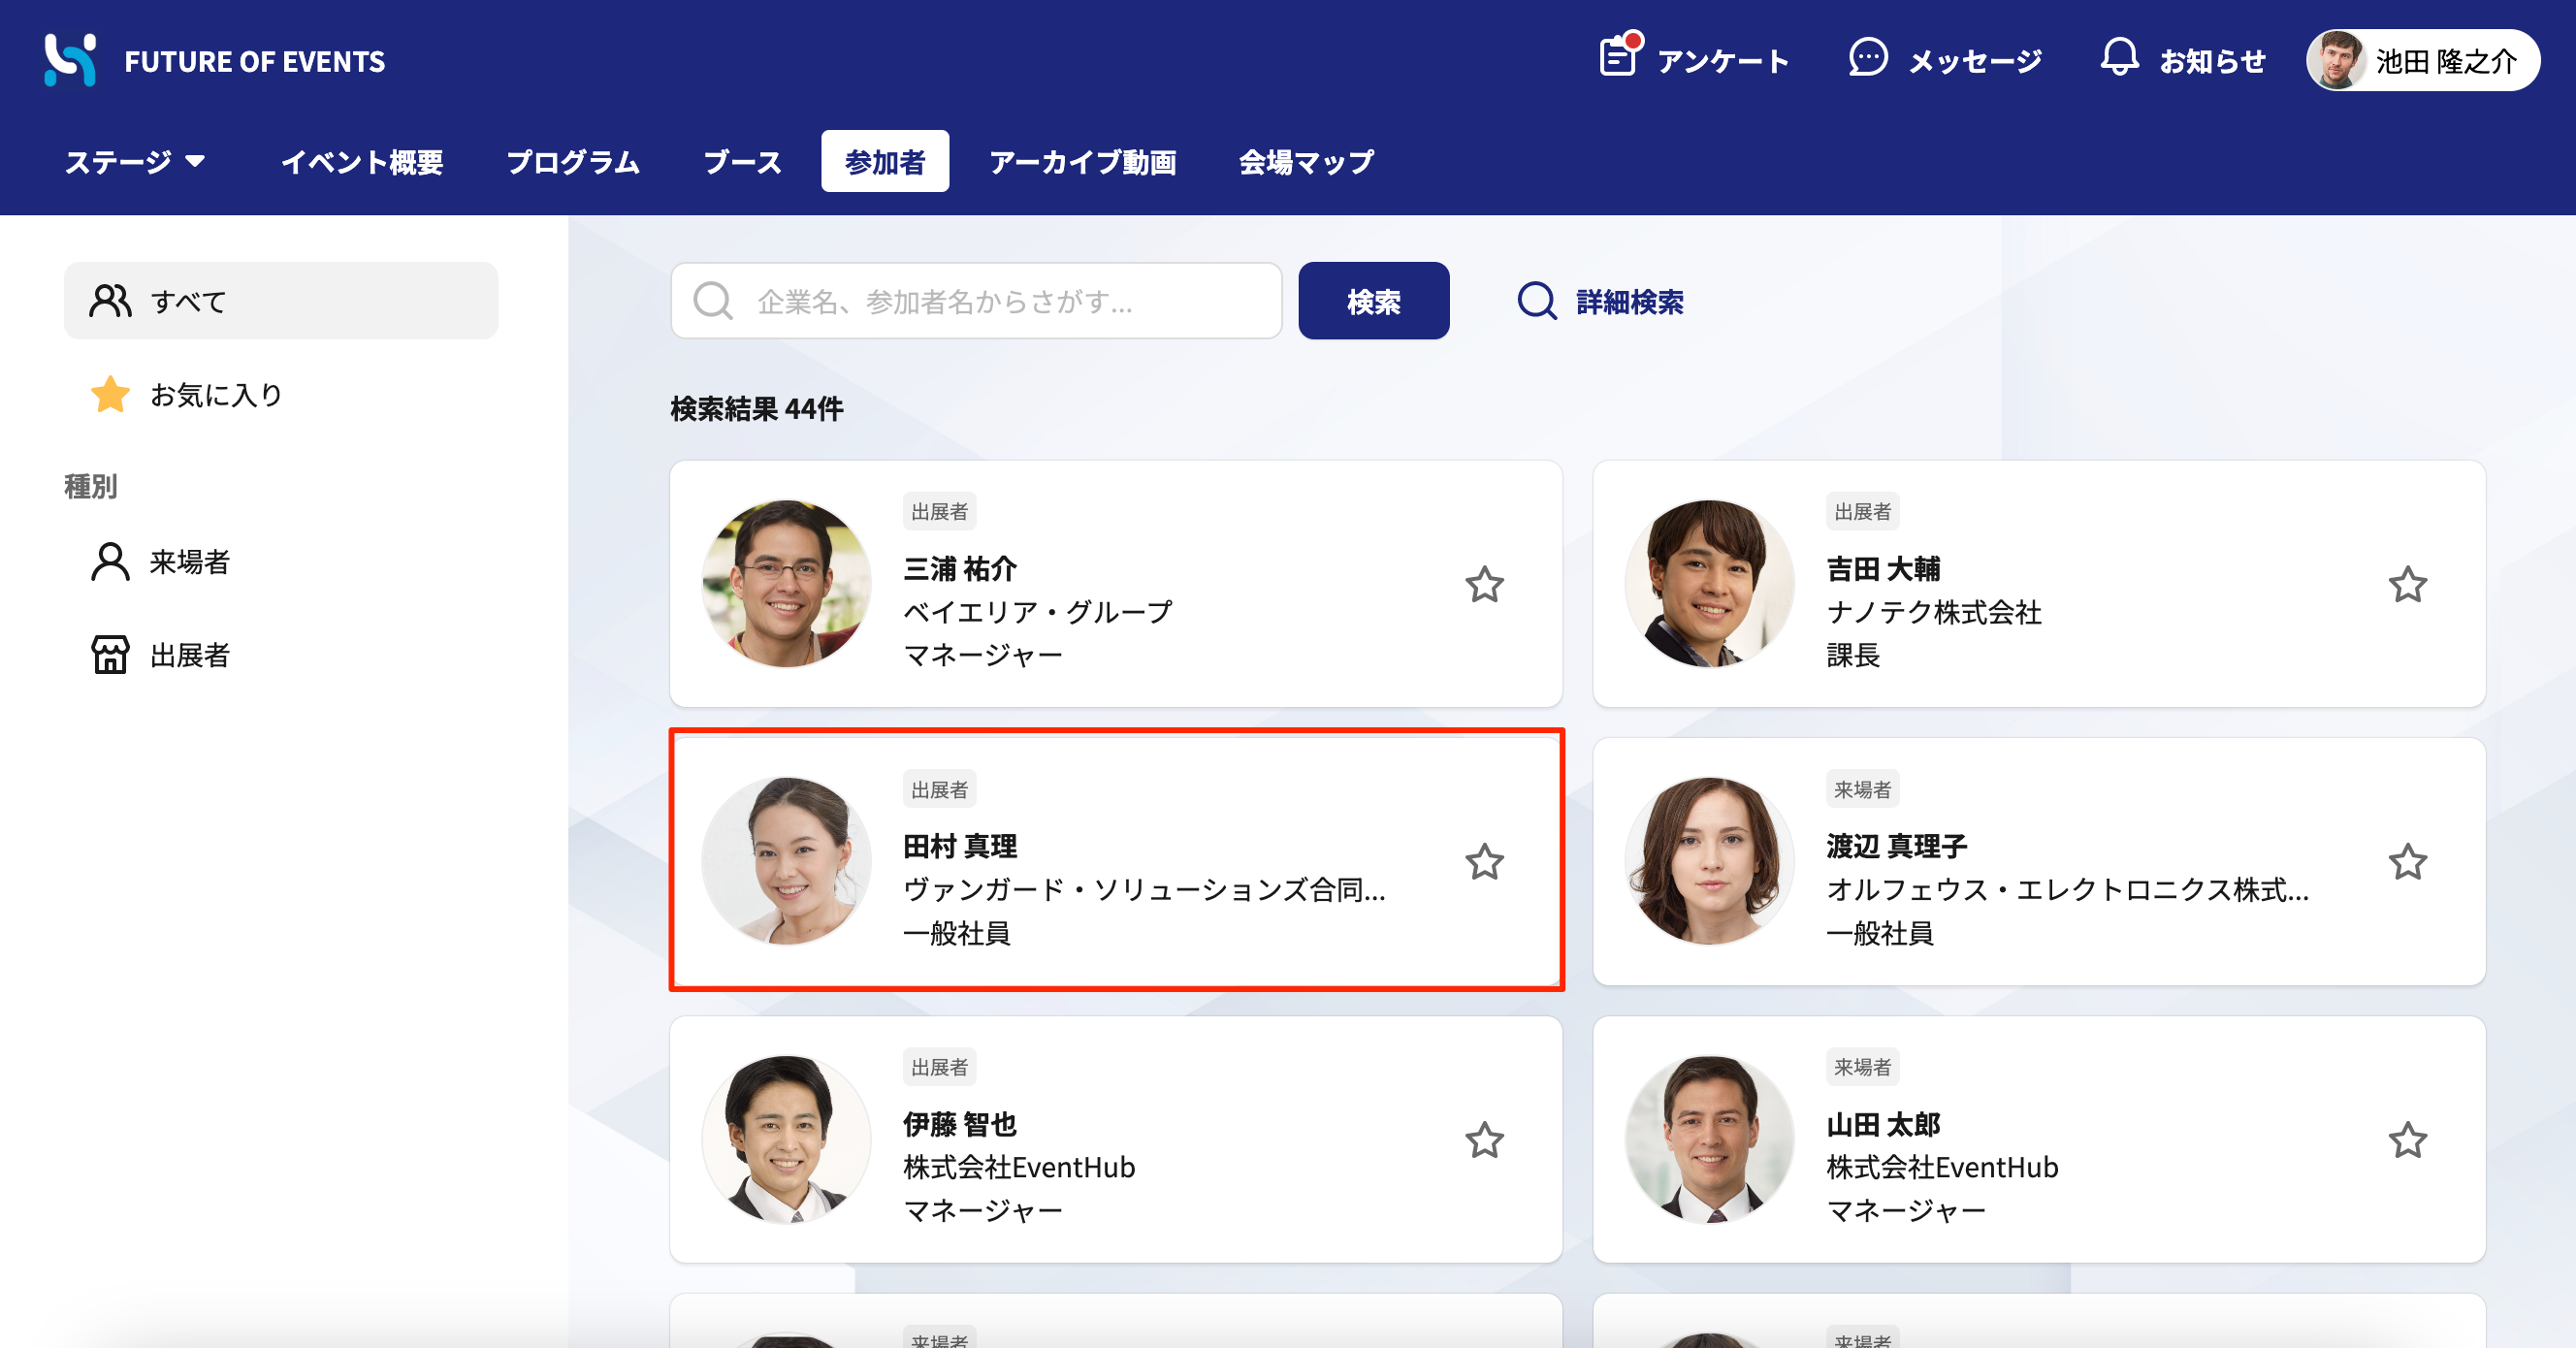
Task: Favorite 吉田 大輔 with star
Action: tap(2408, 585)
